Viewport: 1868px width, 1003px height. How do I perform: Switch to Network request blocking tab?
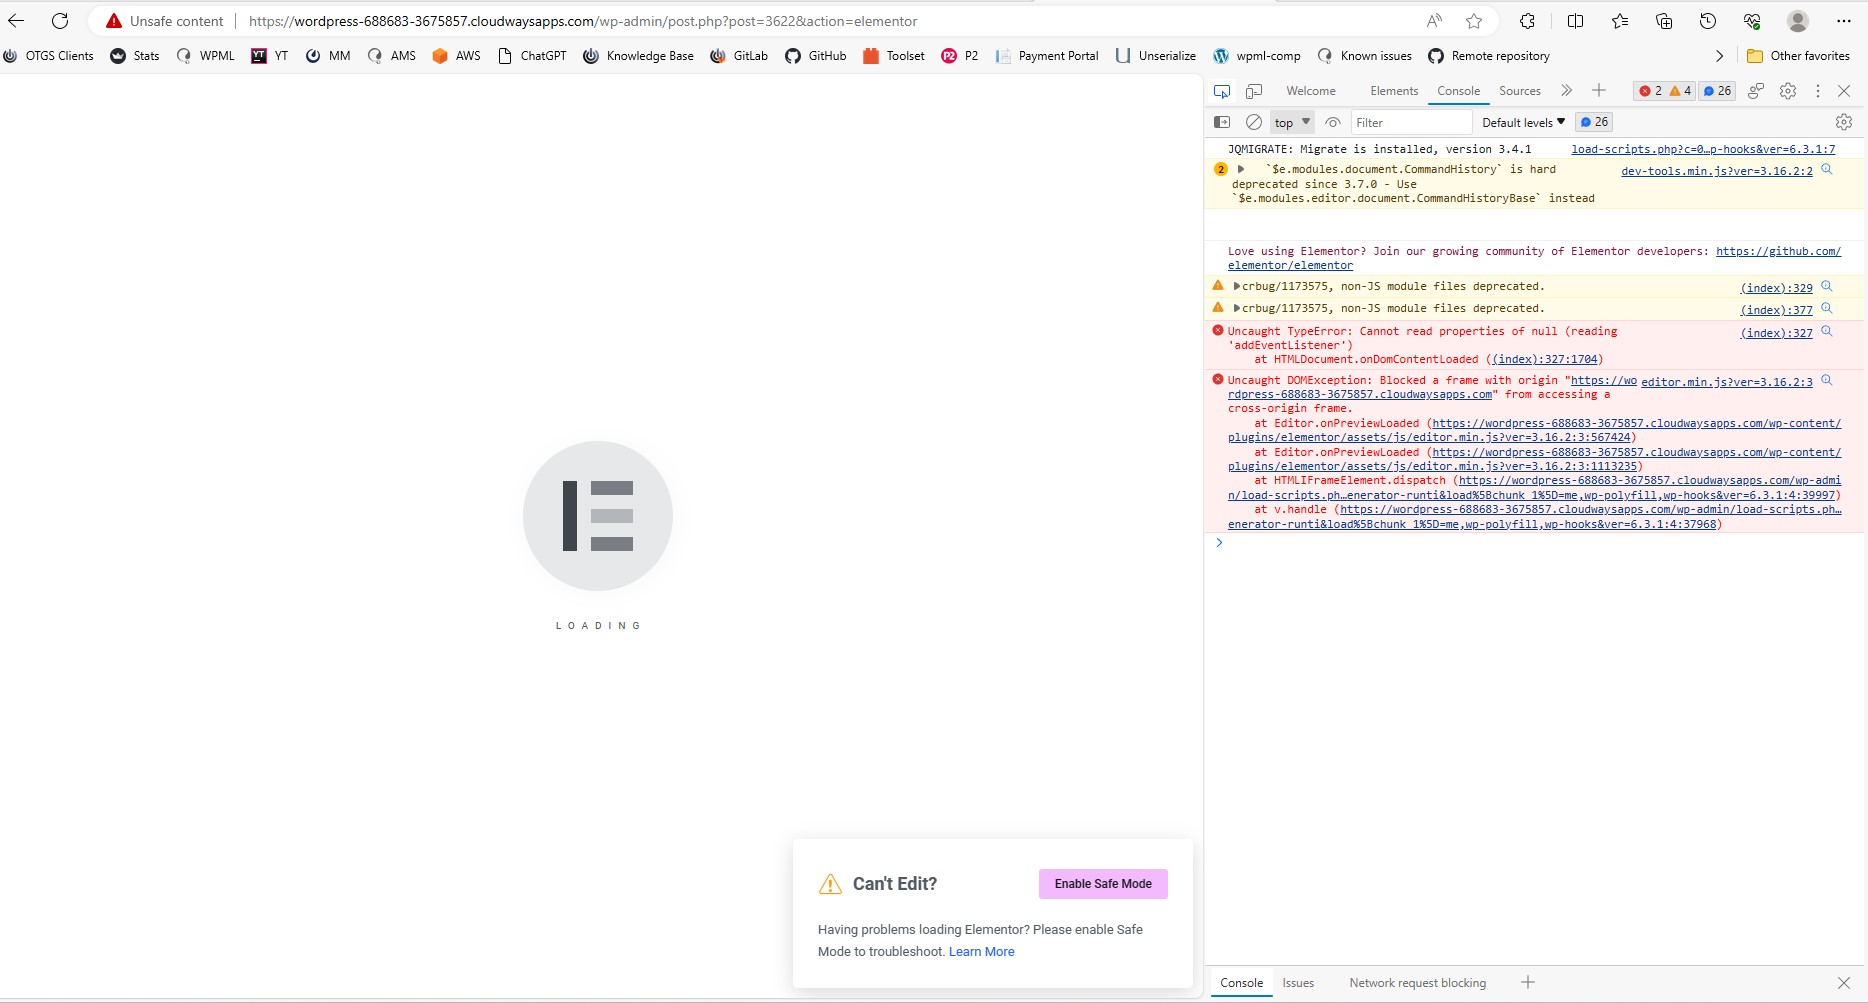pos(1417,983)
